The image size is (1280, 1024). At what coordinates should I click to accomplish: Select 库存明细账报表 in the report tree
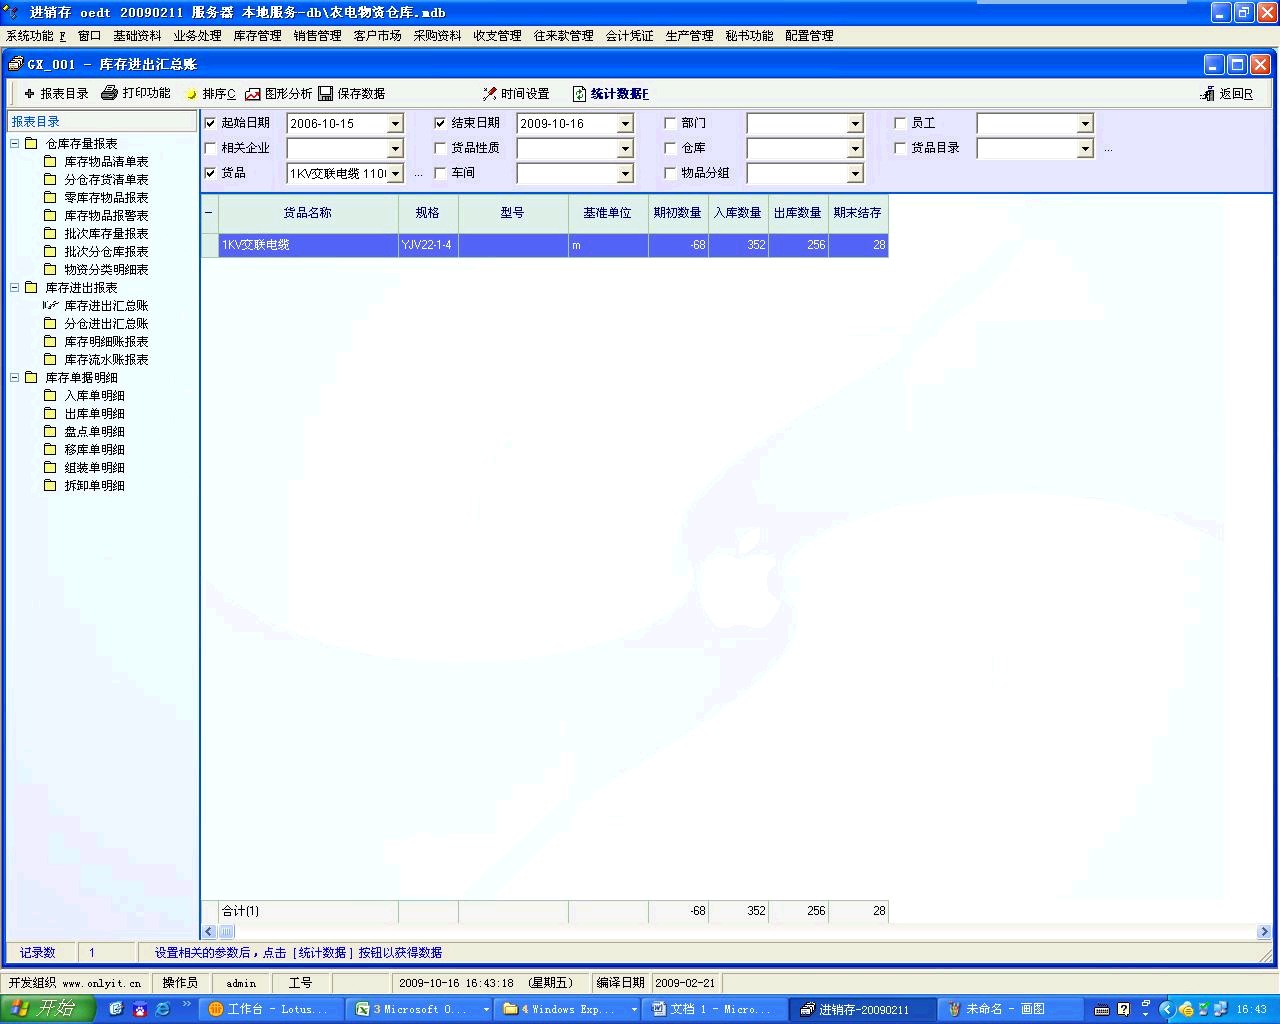[106, 342]
